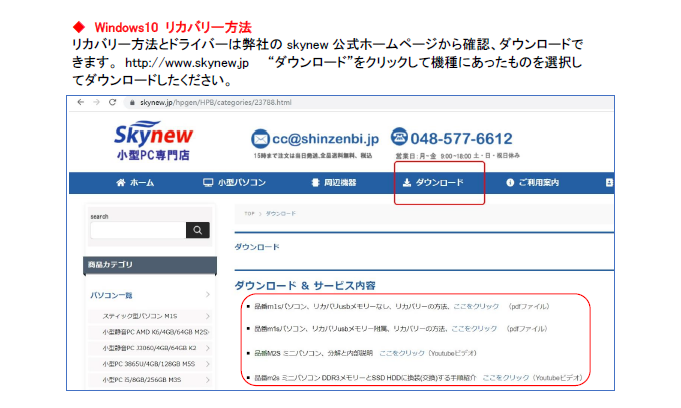
Task: Click the padlock icon in address bar
Action: pyautogui.click(x=131, y=102)
